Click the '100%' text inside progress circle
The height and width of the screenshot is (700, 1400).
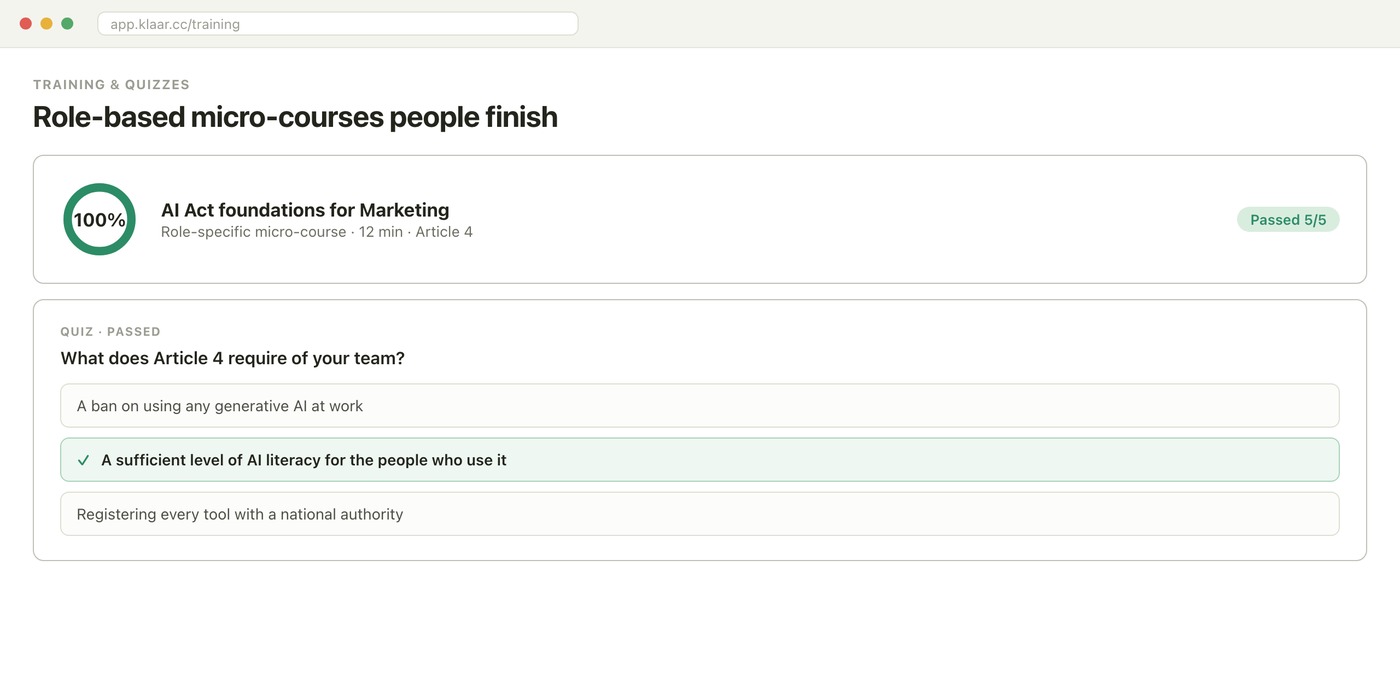(x=99, y=220)
